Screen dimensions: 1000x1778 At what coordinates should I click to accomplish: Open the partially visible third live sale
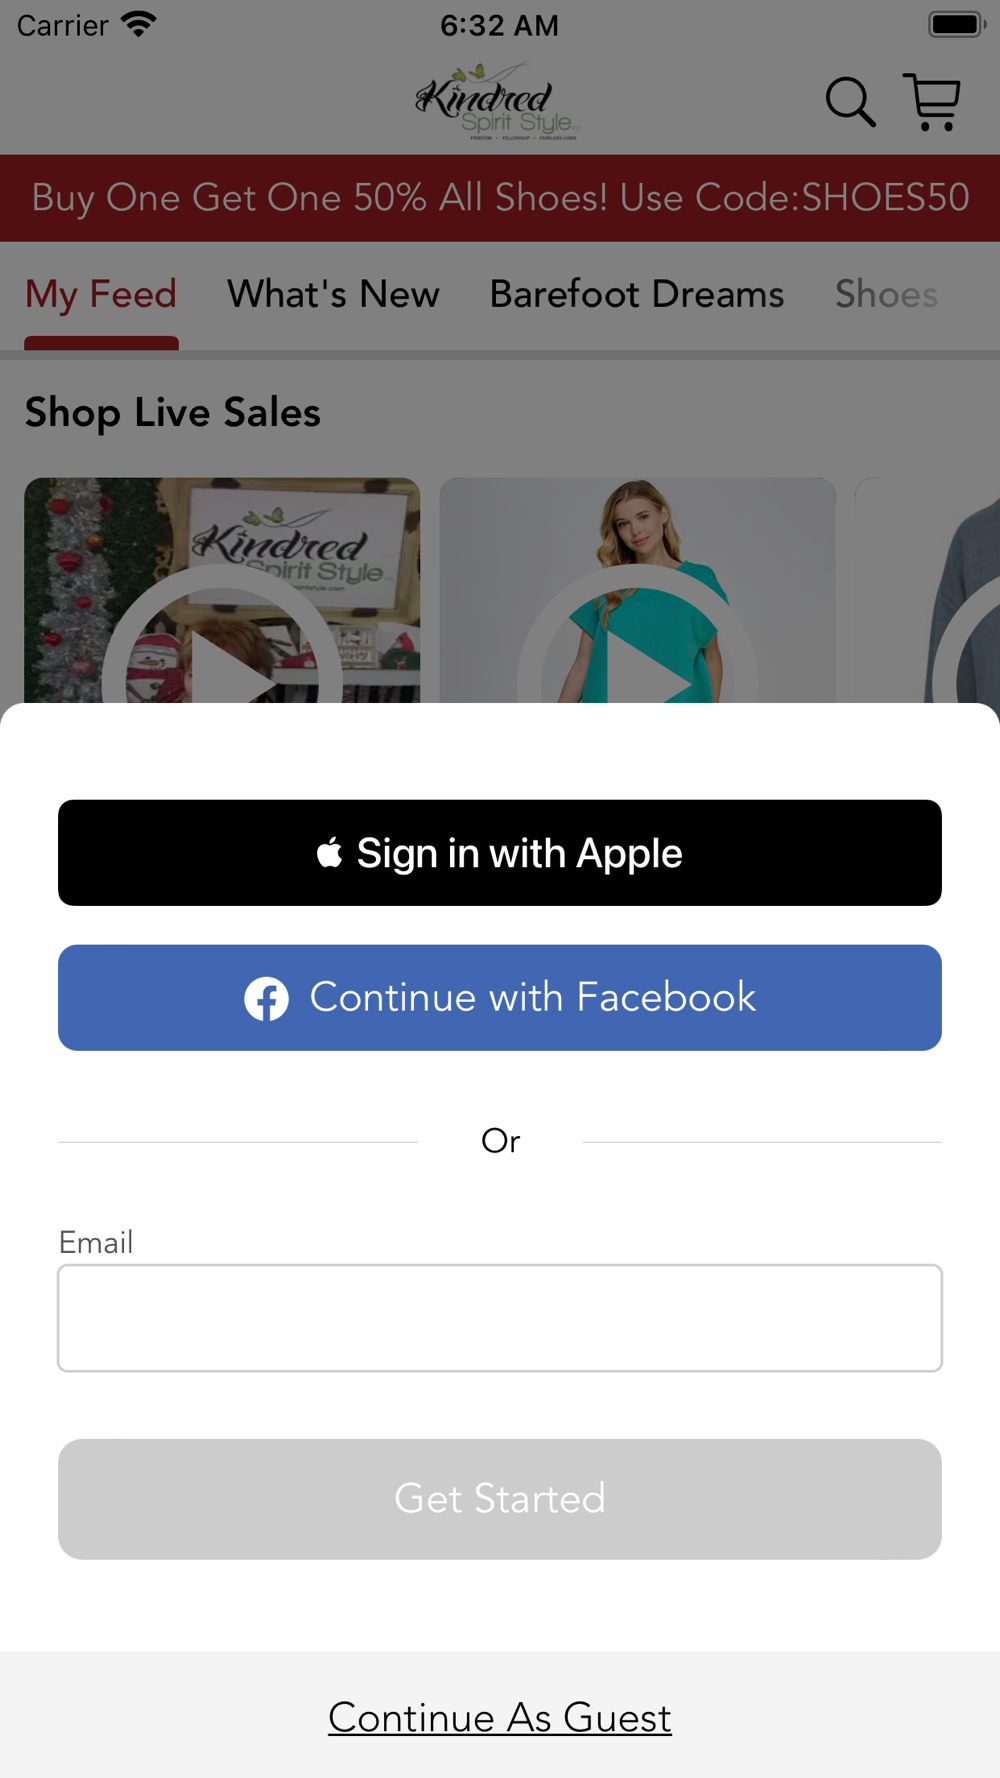pyautogui.click(x=928, y=590)
